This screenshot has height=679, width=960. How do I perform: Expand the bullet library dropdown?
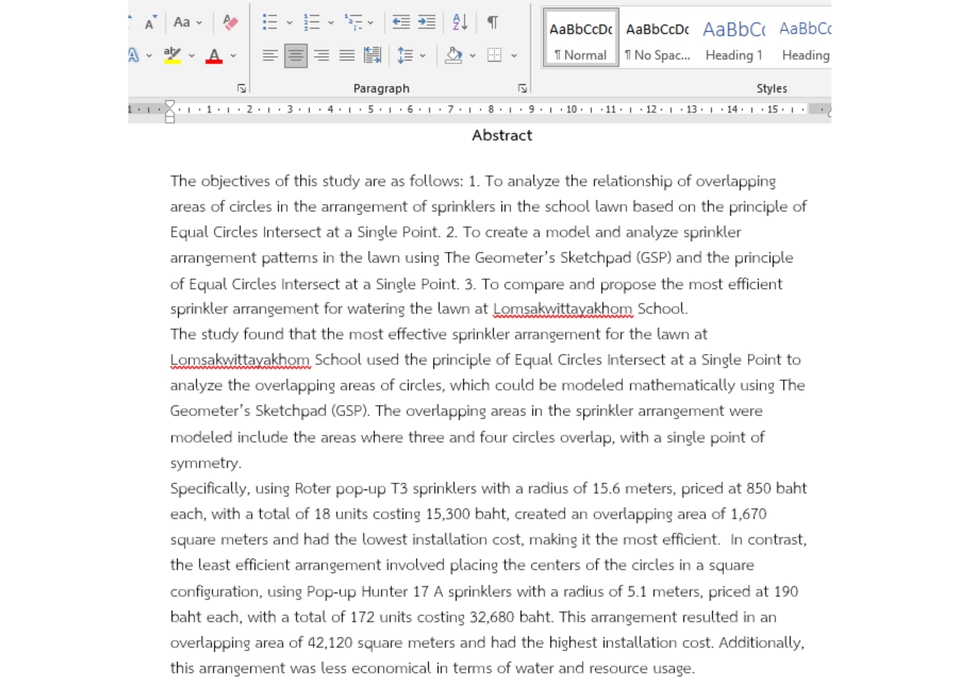pos(290,23)
